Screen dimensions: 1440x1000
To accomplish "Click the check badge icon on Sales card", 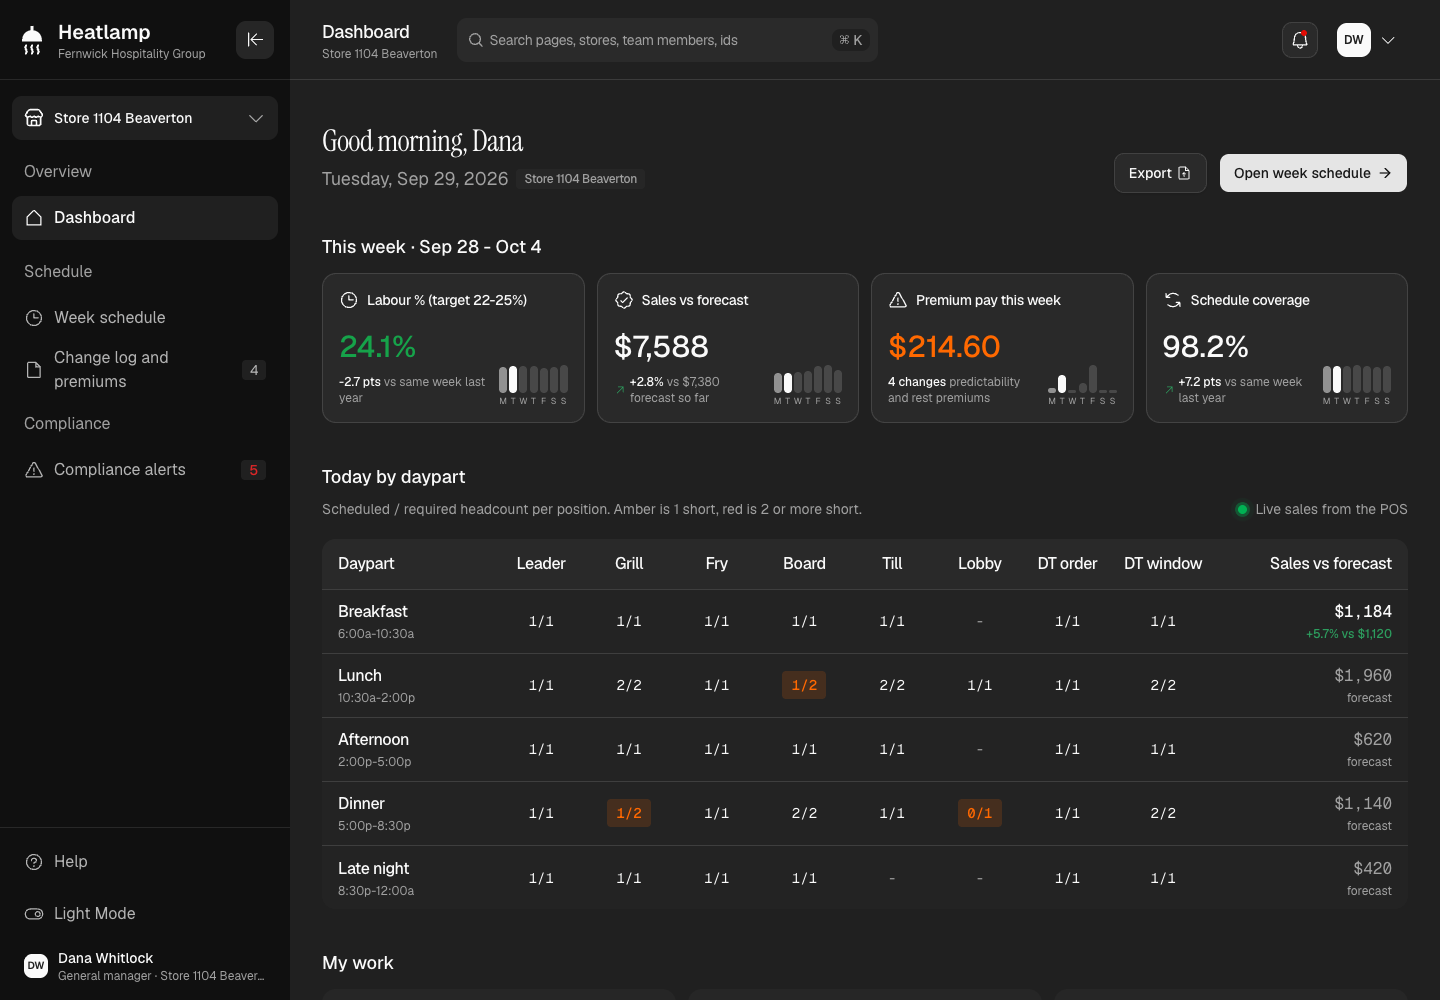I will pyautogui.click(x=624, y=300).
